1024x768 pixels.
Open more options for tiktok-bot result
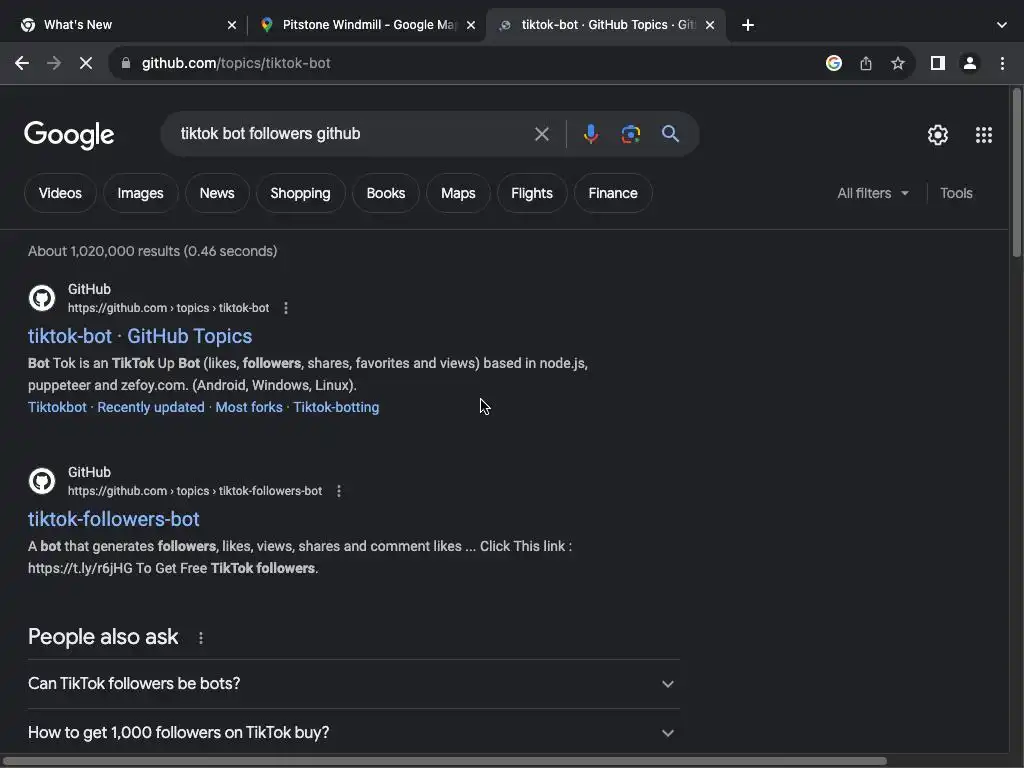point(285,308)
